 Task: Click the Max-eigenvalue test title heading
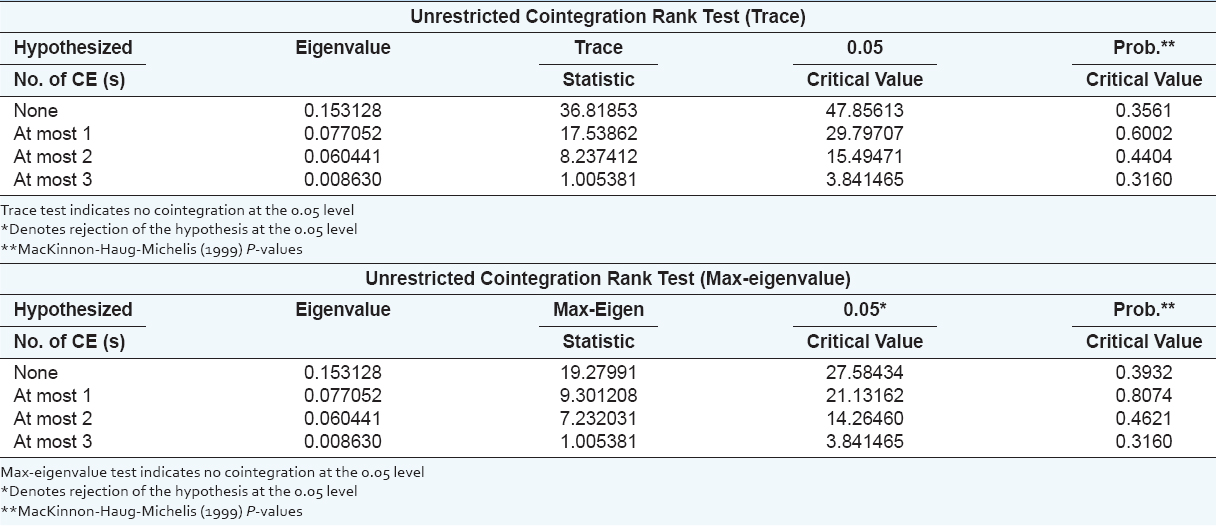(607, 278)
